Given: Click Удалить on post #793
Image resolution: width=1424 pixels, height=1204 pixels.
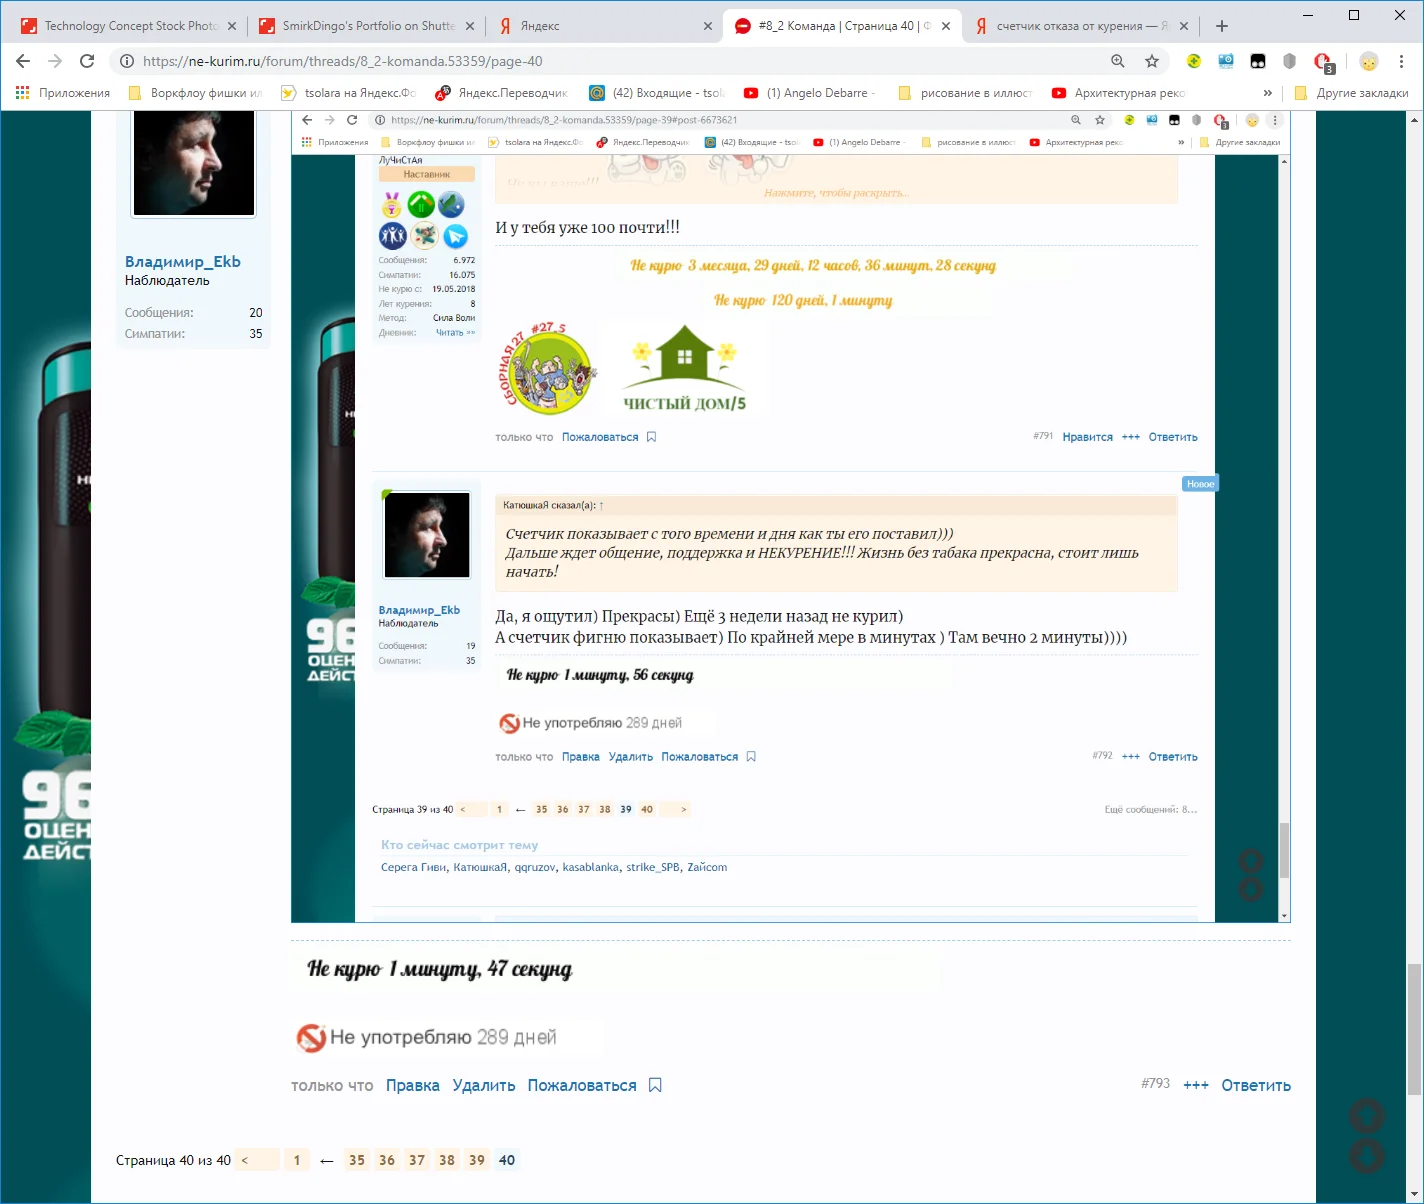Looking at the screenshot, I should 484,1086.
